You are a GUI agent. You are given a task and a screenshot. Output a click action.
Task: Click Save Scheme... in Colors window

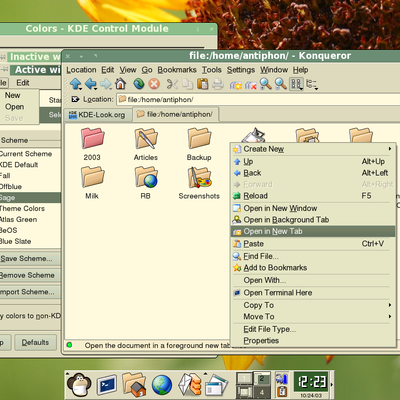pyautogui.click(x=30, y=259)
